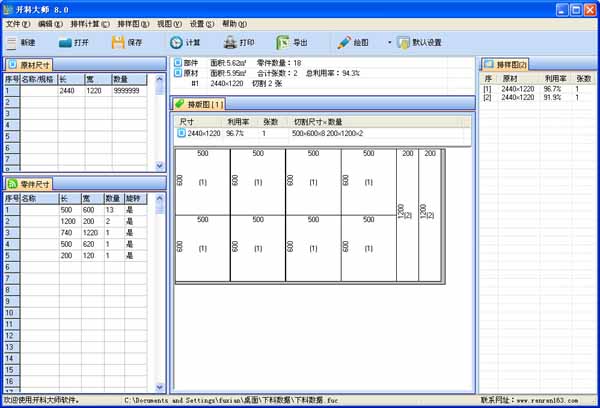Open the 编辑(E) menu

click(50, 24)
